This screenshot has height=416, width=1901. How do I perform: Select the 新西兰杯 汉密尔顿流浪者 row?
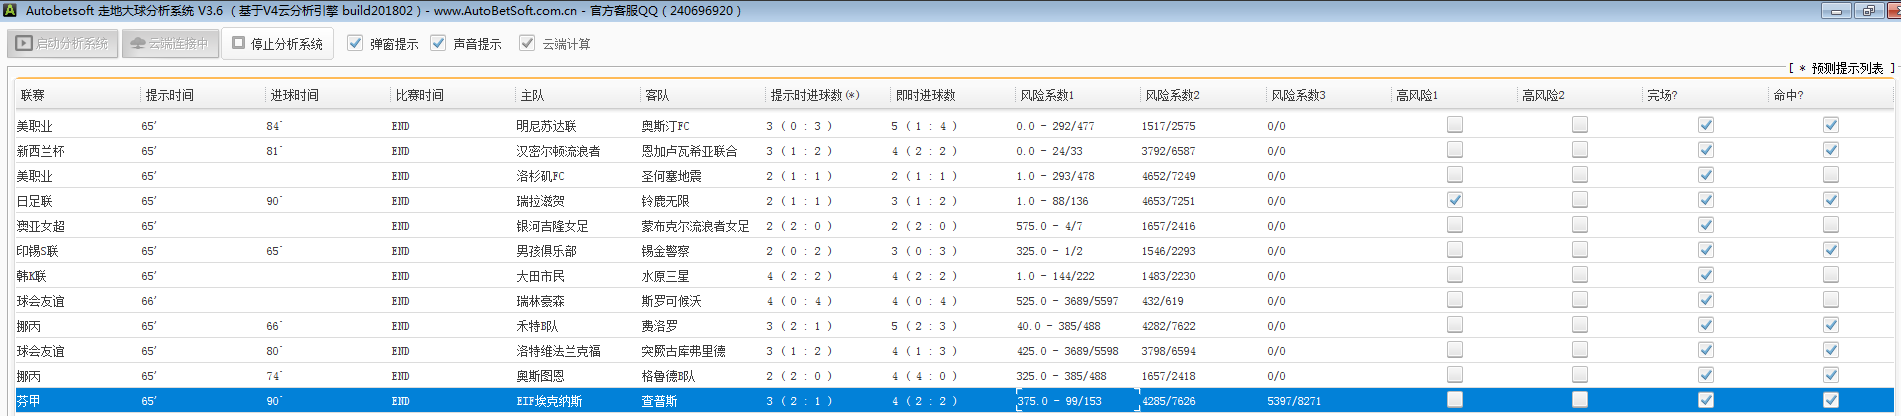(x=558, y=151)
